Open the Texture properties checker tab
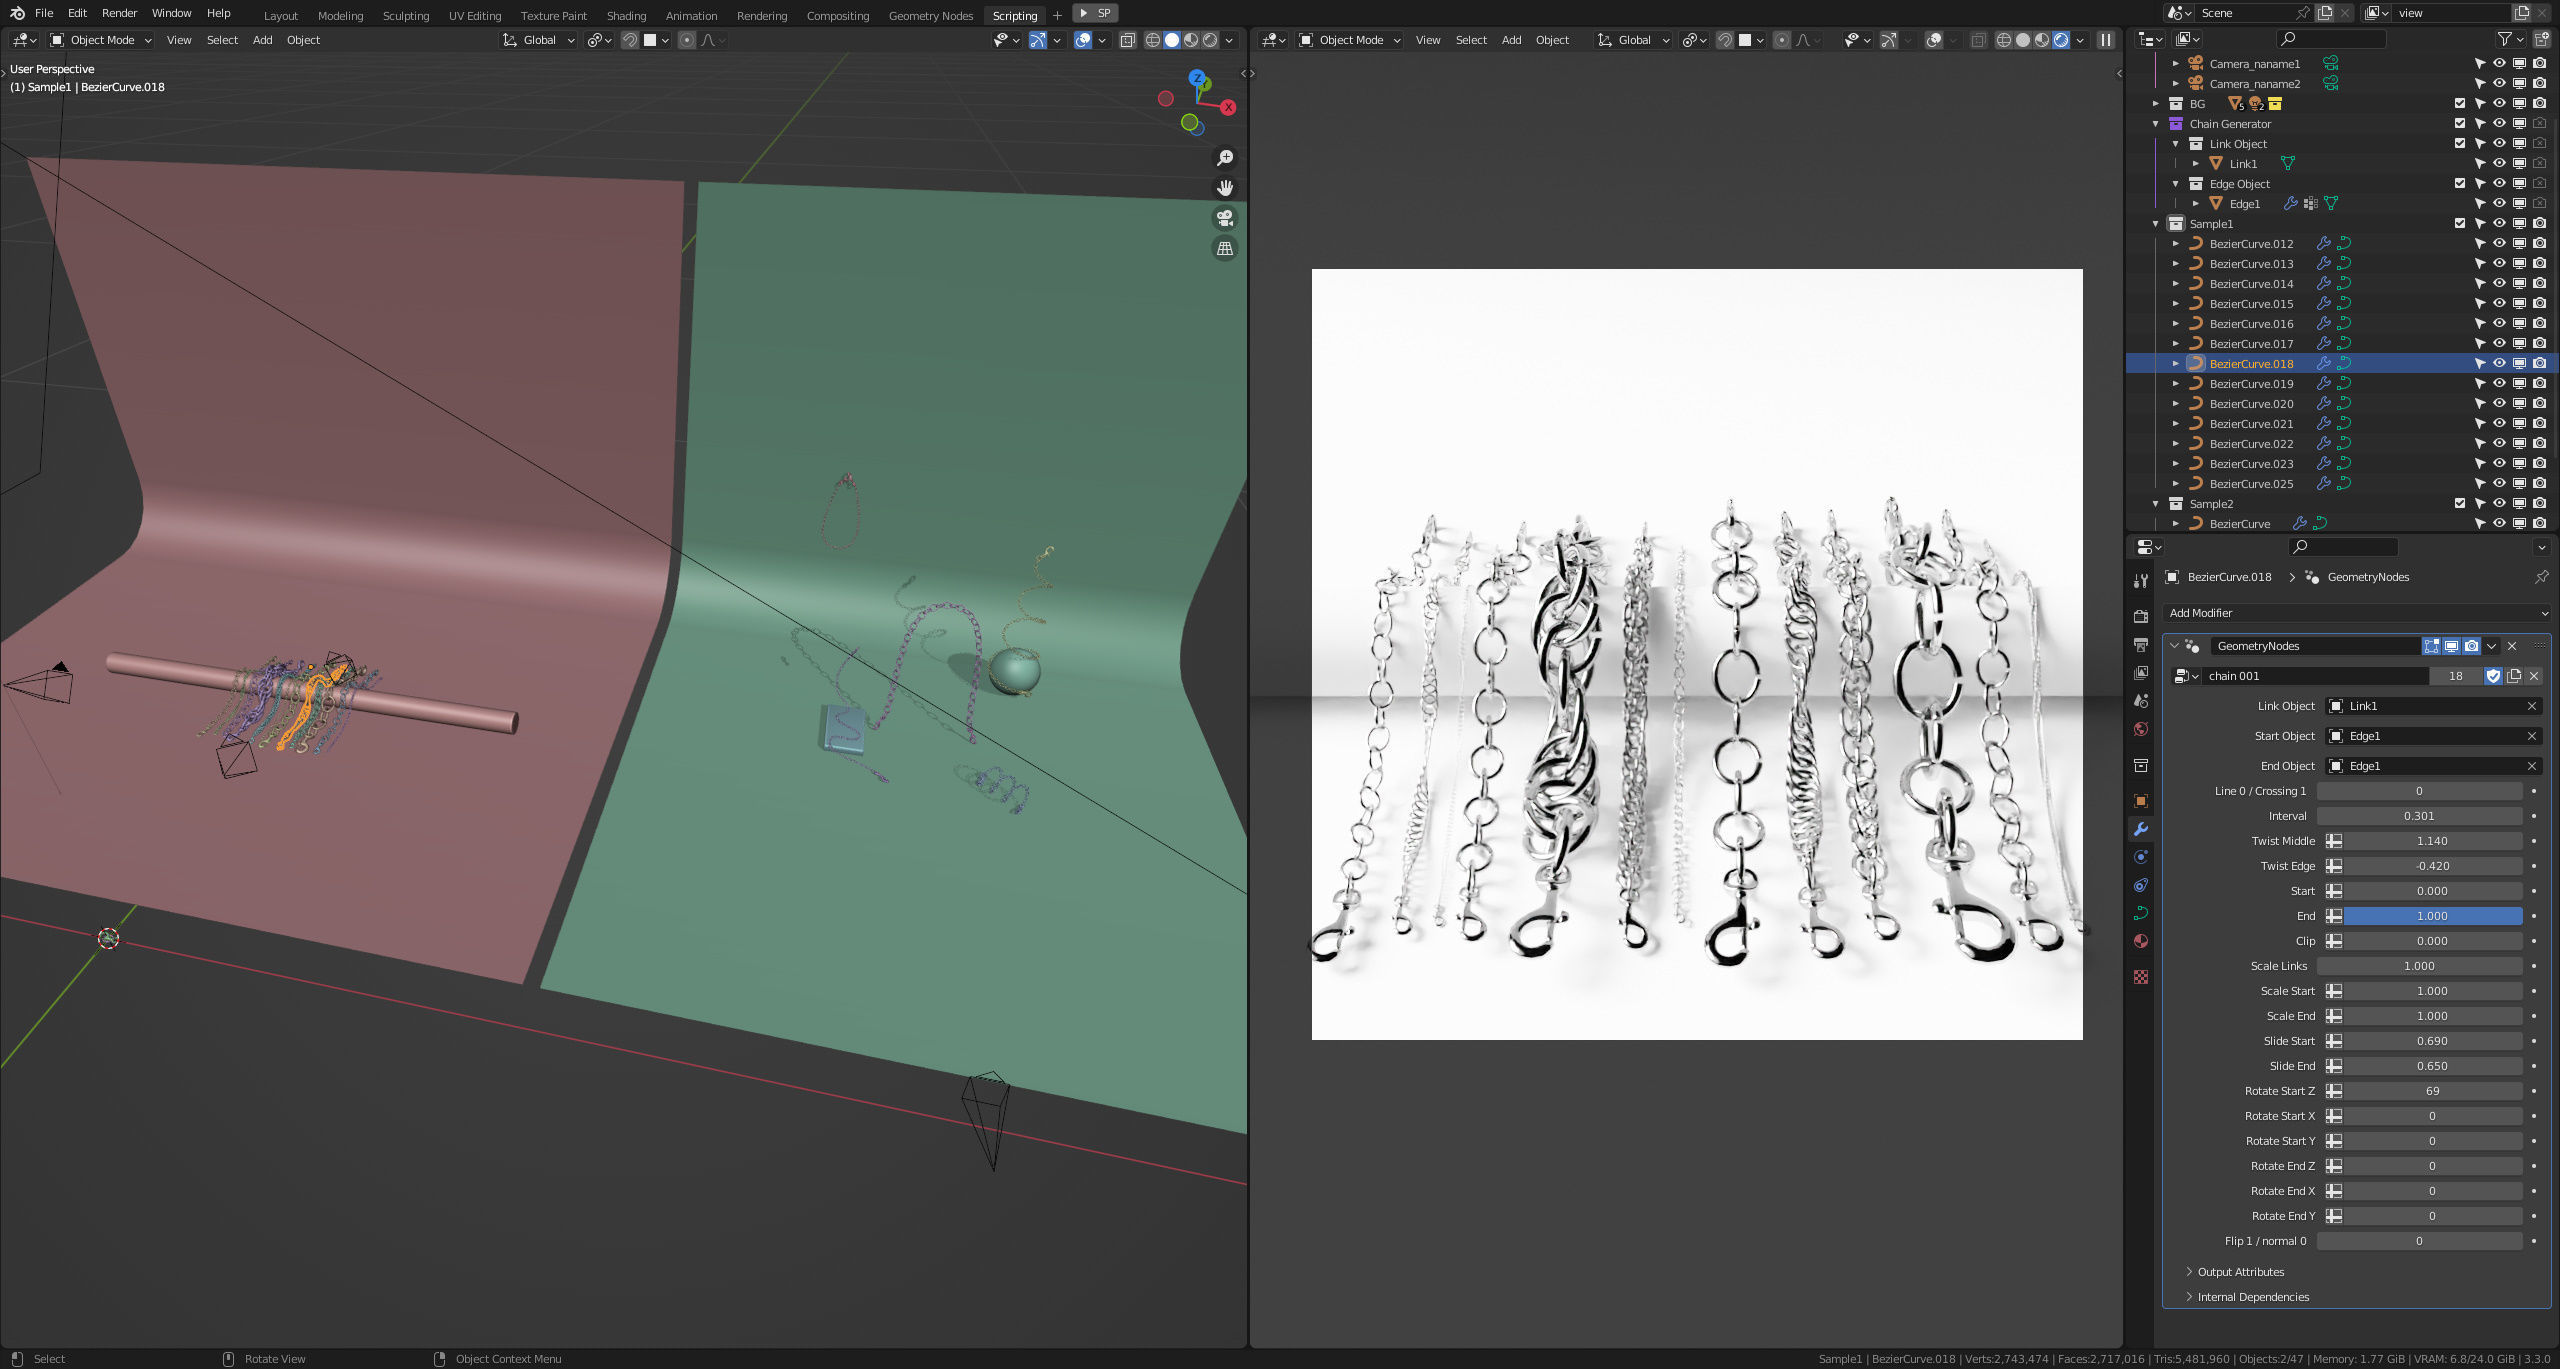 [2141, 977]
